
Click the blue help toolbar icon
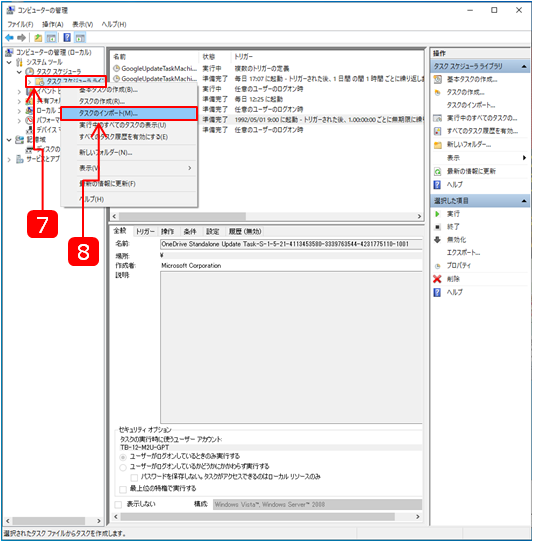67,38
